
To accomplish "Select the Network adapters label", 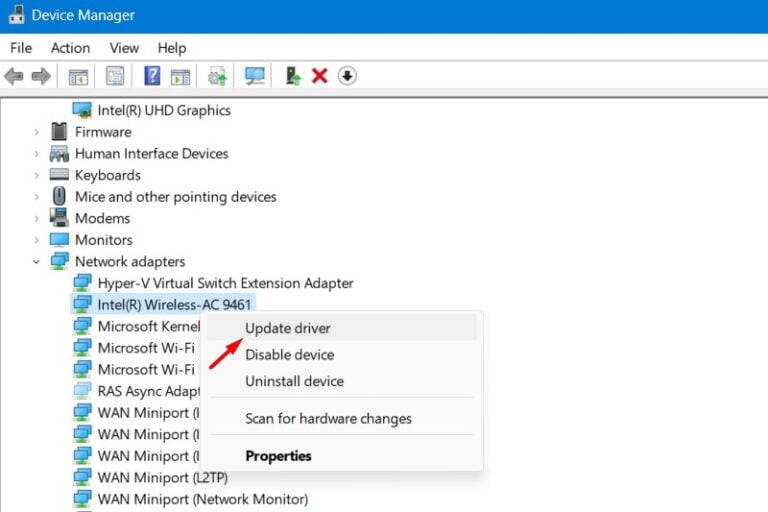I will tap(130, 262).
